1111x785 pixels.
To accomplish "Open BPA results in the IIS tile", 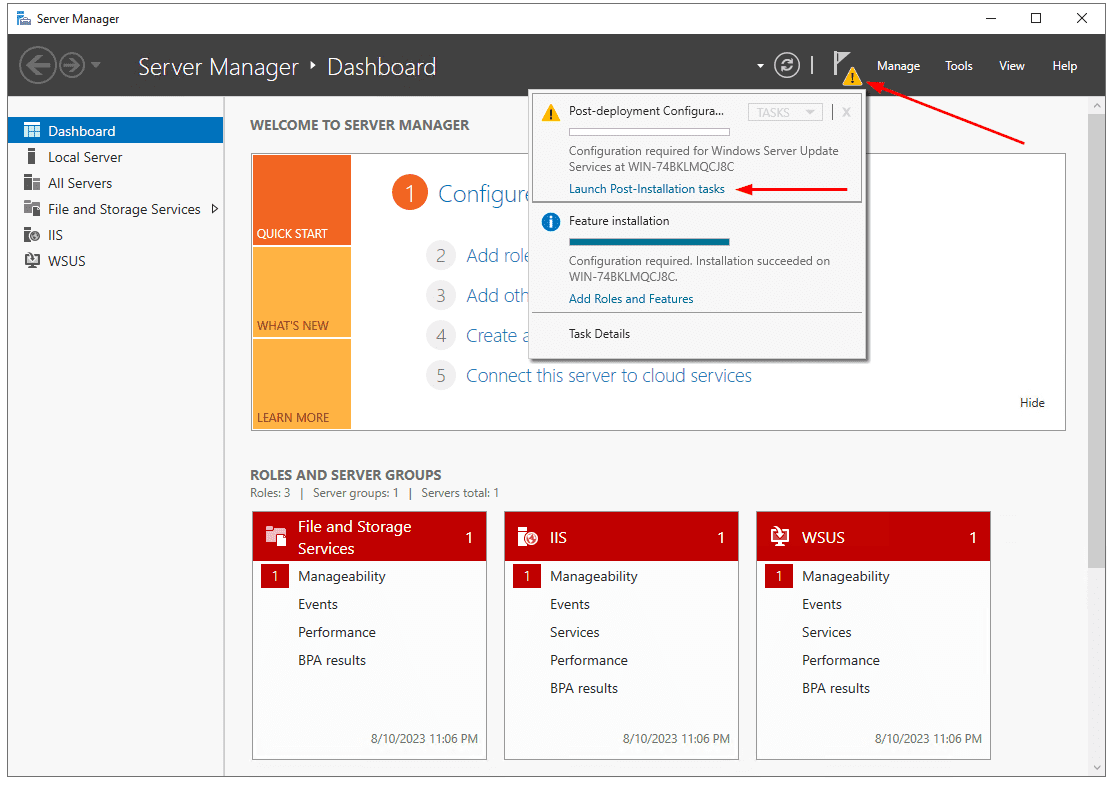I will (584, 688).
